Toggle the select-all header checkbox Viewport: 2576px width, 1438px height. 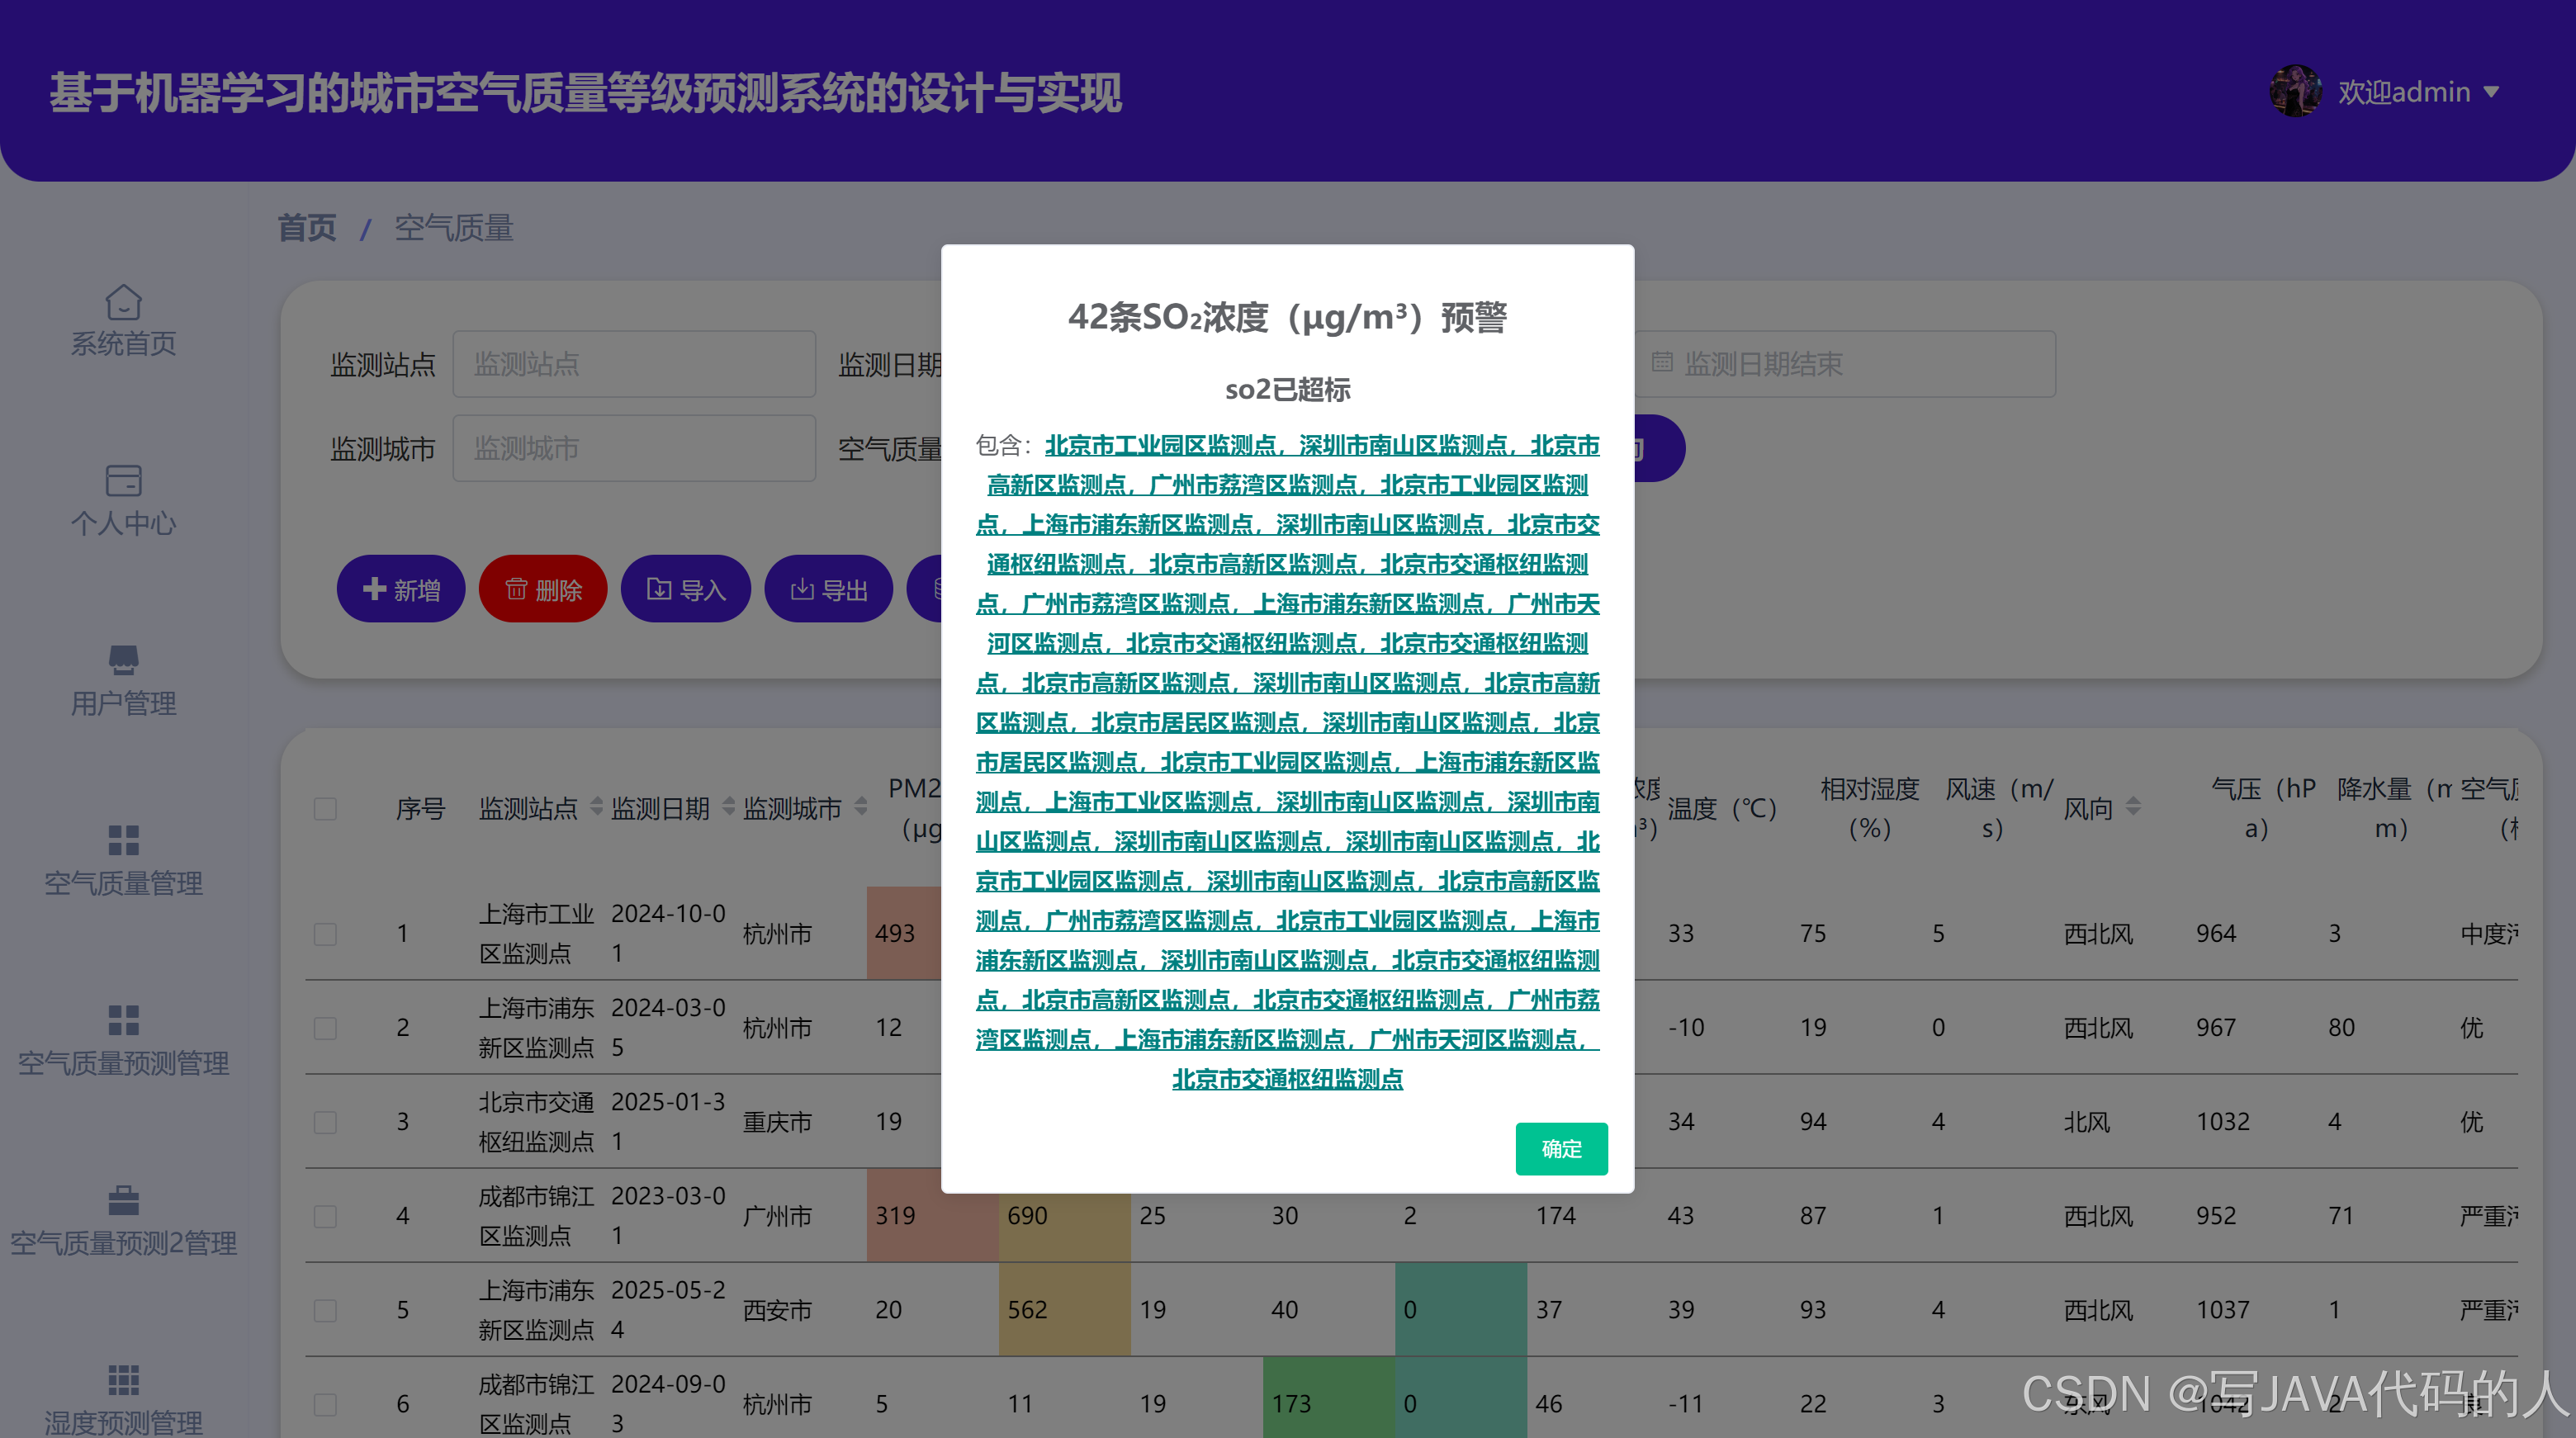click(x=325, y=808)
